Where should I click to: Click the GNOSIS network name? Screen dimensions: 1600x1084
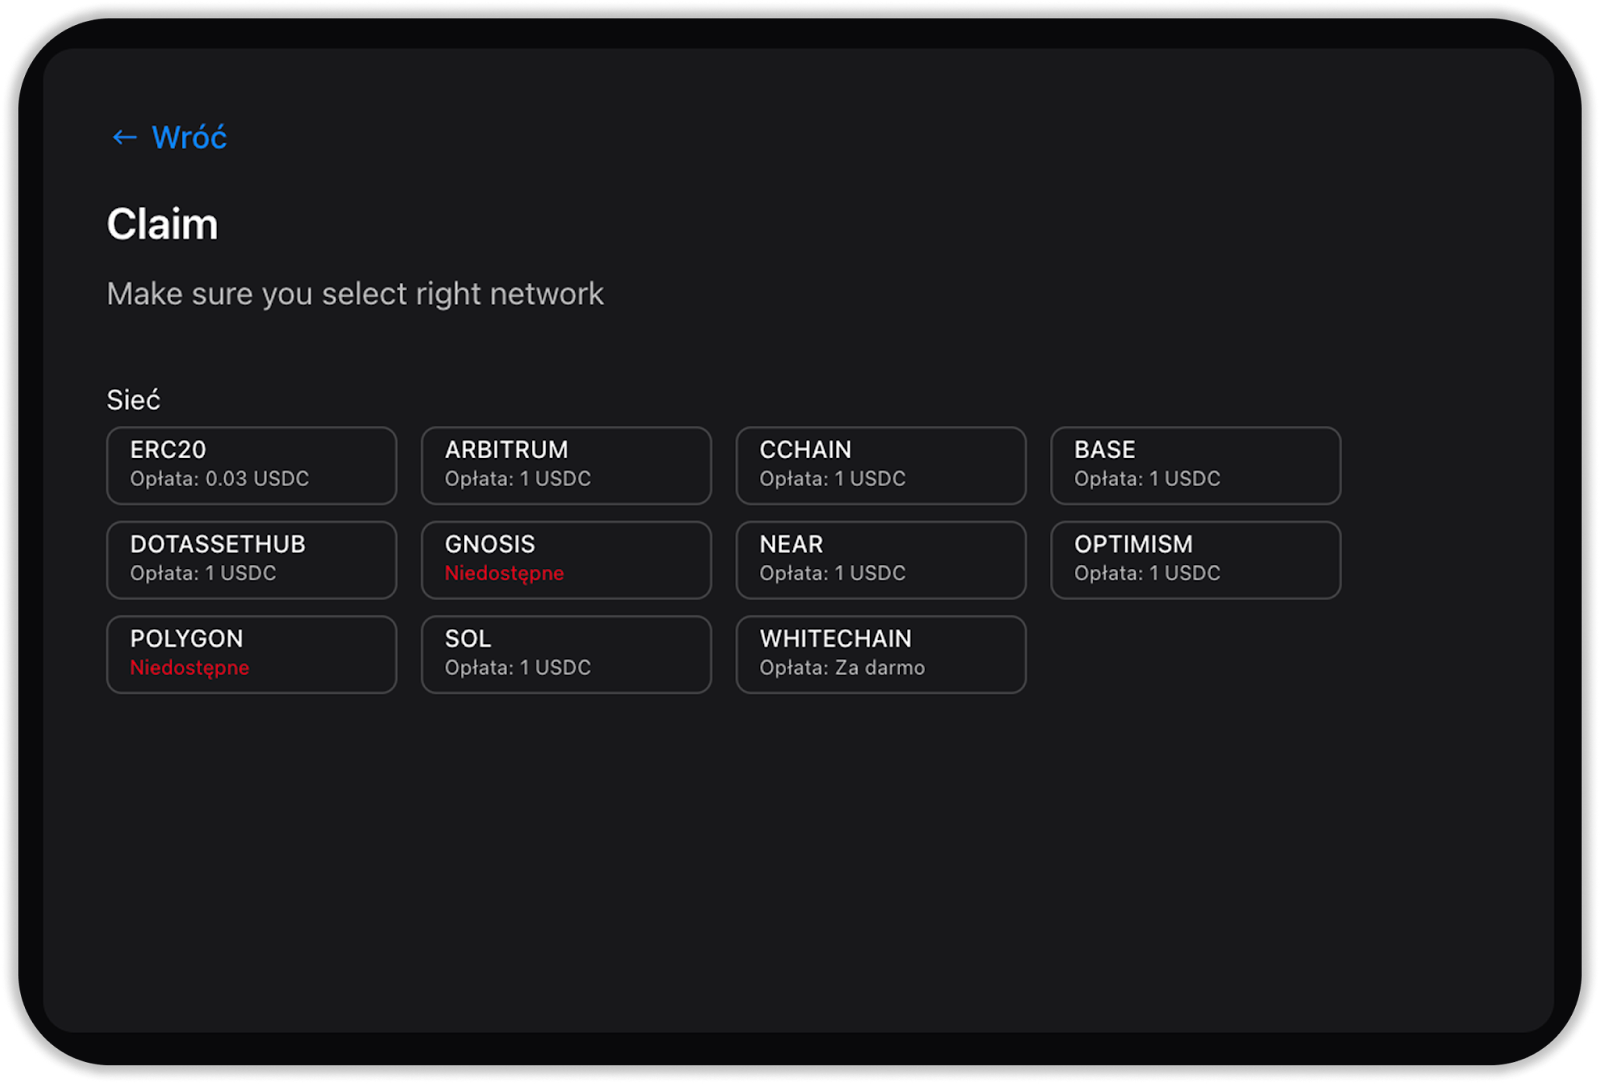(490, 544)
